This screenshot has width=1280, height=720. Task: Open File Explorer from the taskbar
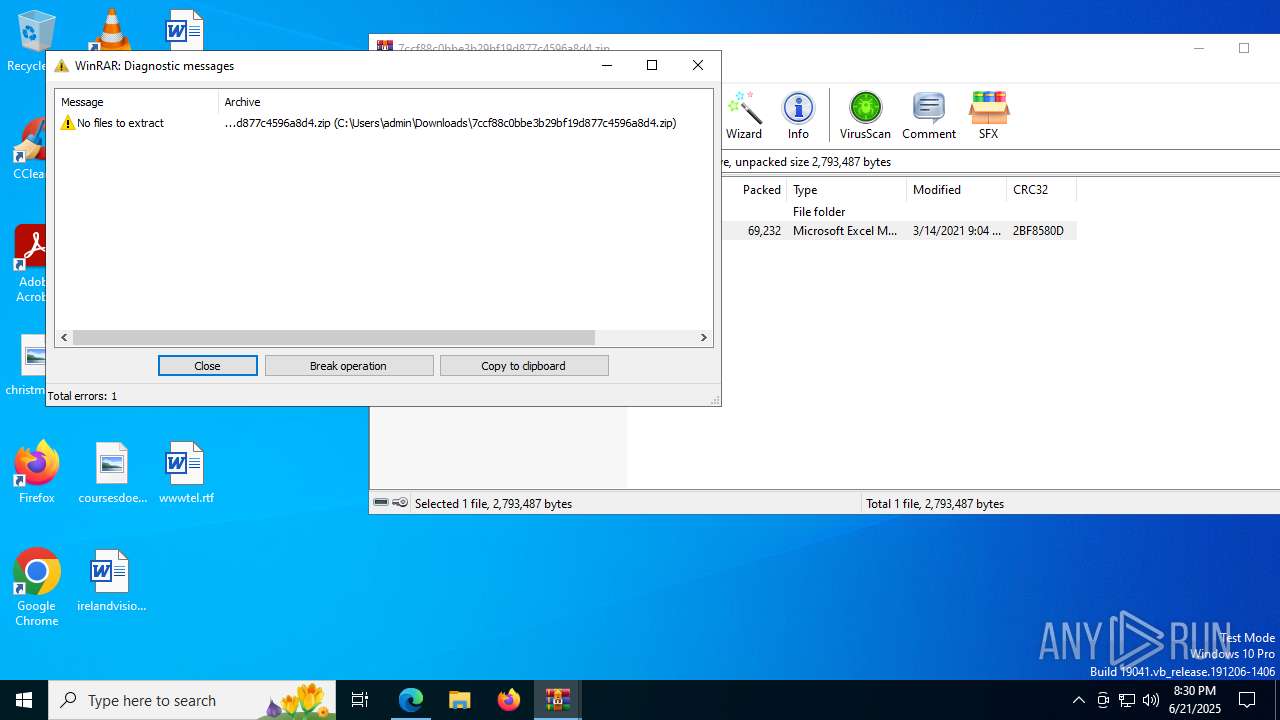click(x=459, y=700)
